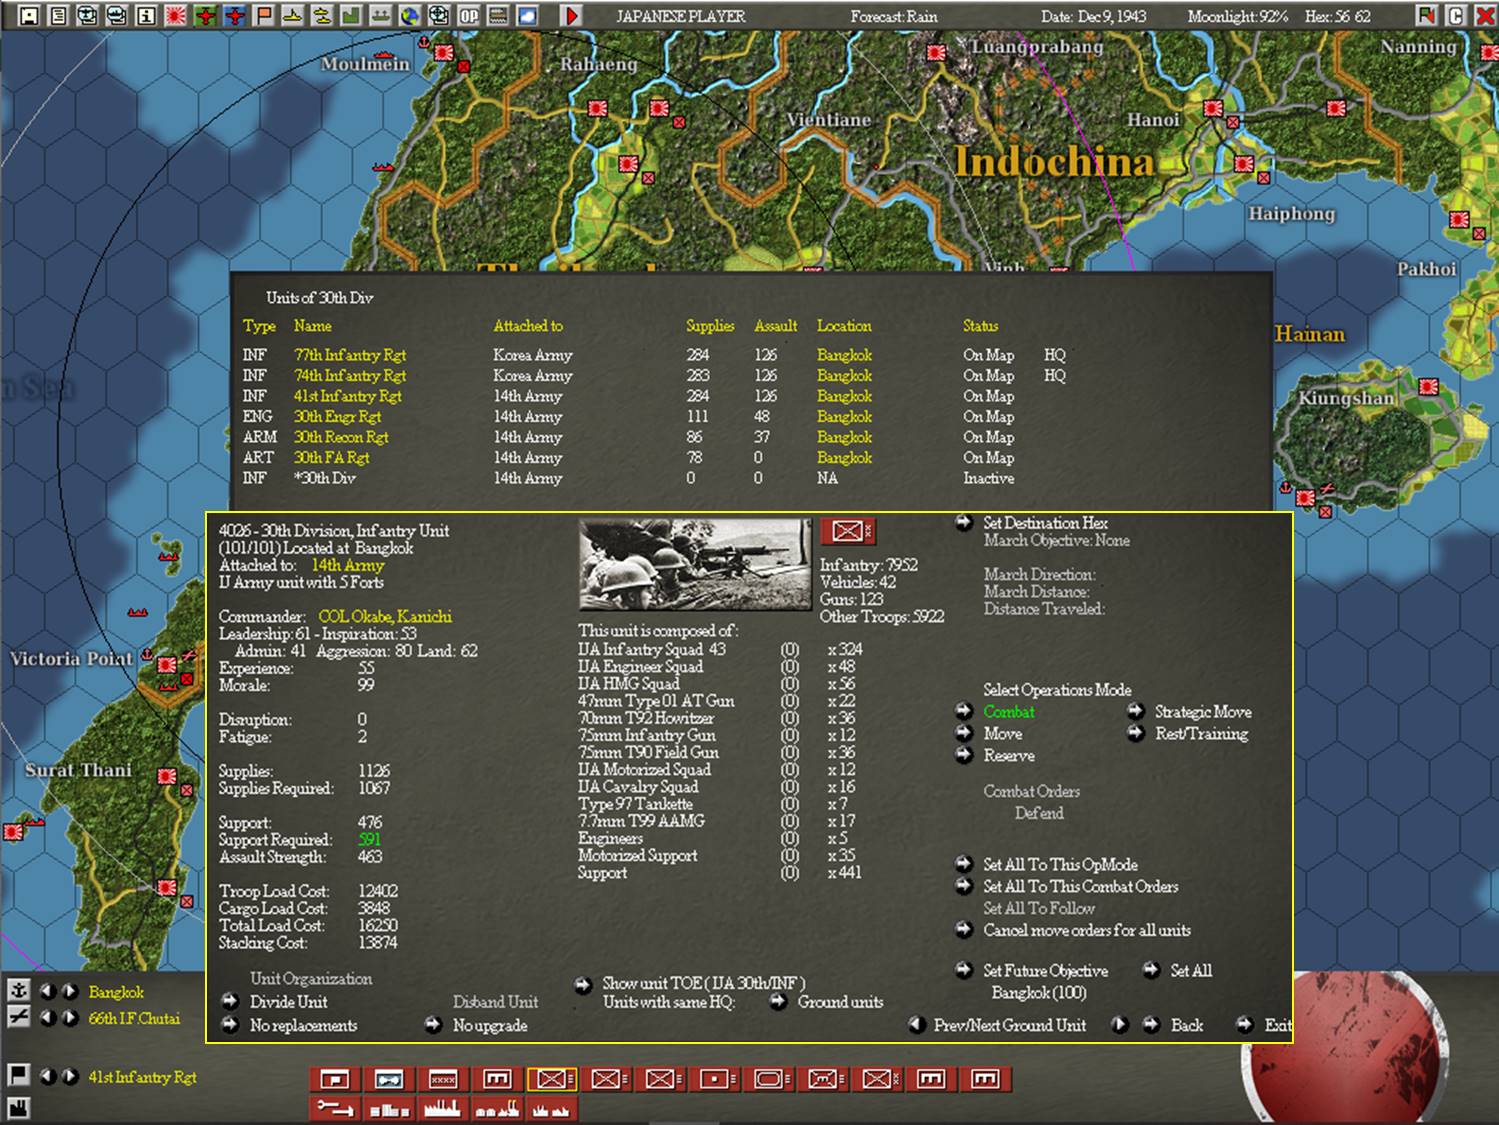This screenshot has width=1499, height=1125.
Task: Click the first flag counter in bottom bar
Action: point(335,1079)
